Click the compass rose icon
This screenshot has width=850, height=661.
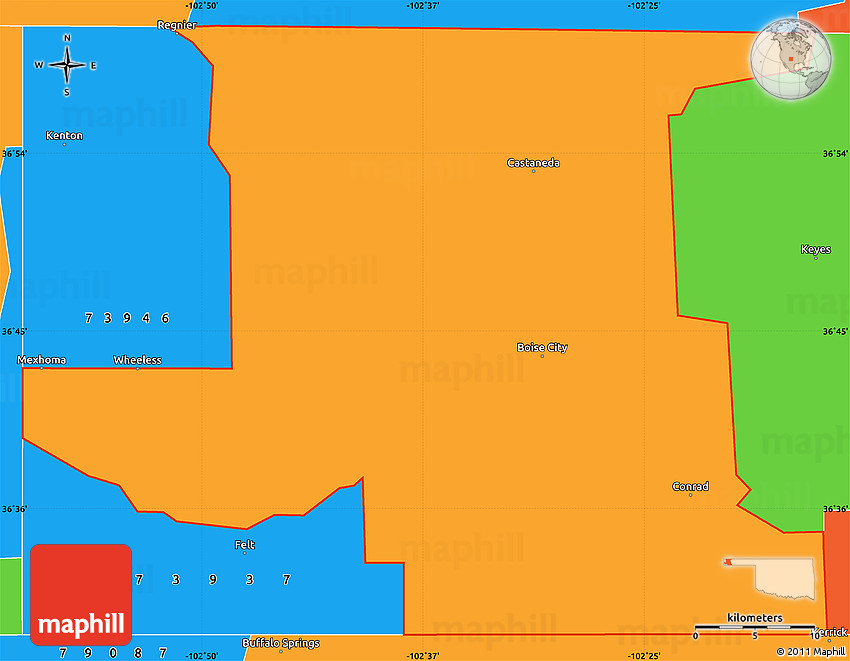click(67, 66)
